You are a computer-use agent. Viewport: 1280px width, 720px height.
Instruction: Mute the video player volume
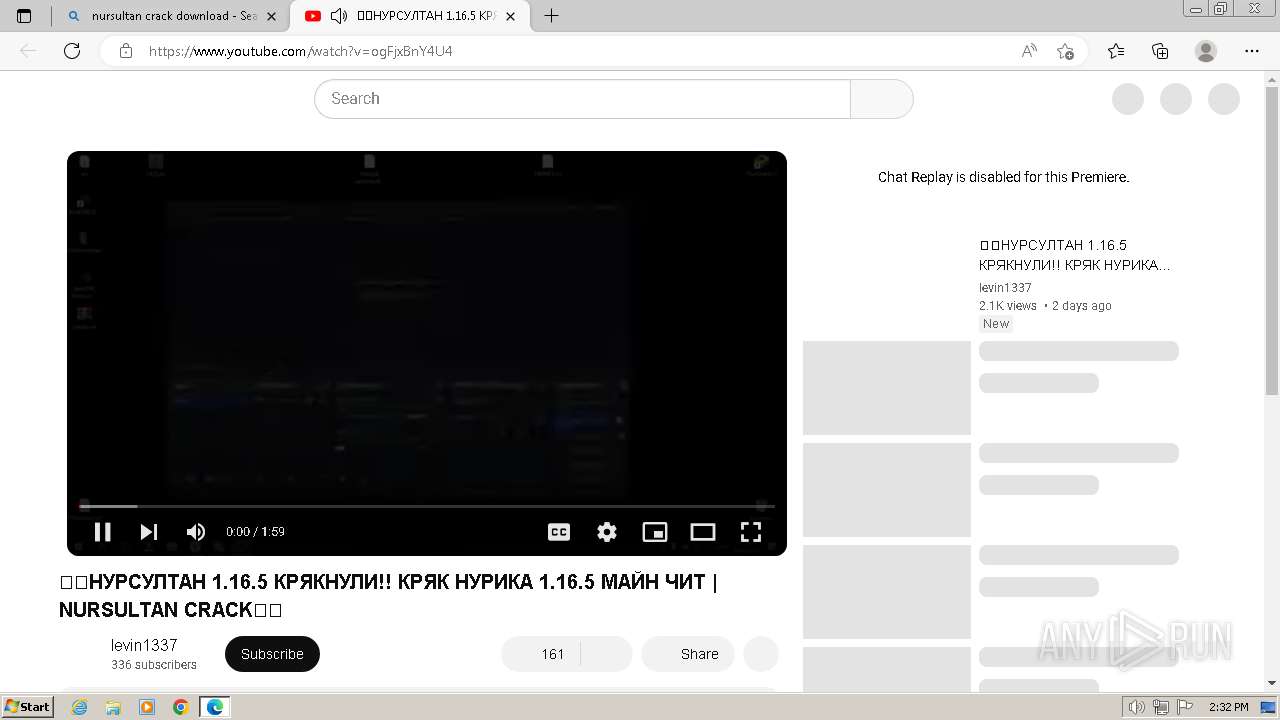pyautogui.click(x=196, y=532)
